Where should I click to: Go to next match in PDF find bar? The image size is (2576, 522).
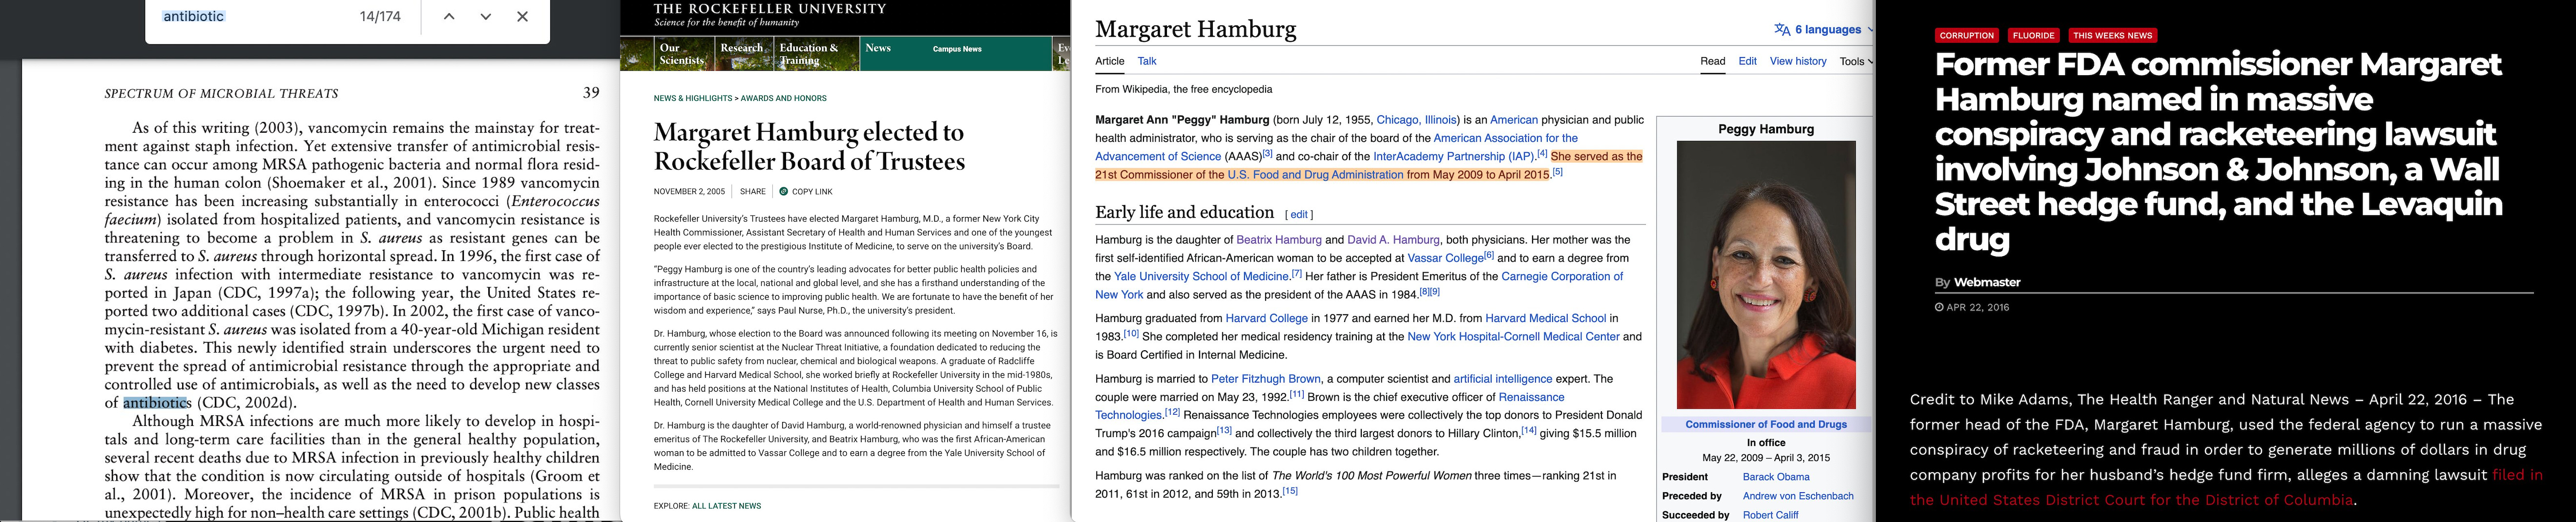point(486,17)
